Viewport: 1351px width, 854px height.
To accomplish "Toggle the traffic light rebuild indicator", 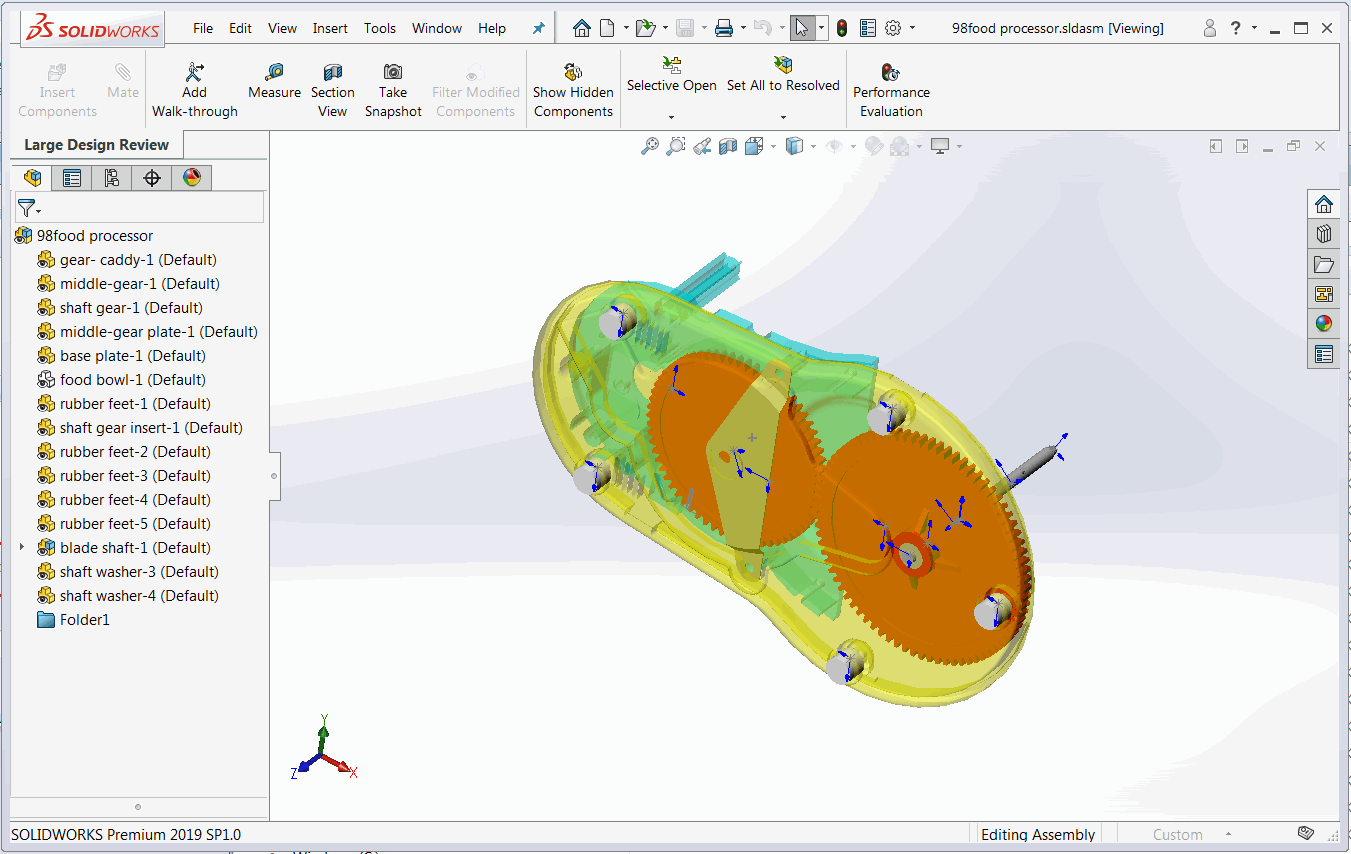I will point(842,28).
